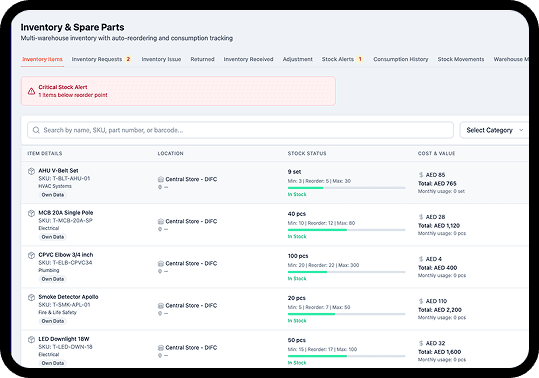This screenshot has width=539, height=378.
Task: Open the Inventory Issue tab
Action: point(161,59)
